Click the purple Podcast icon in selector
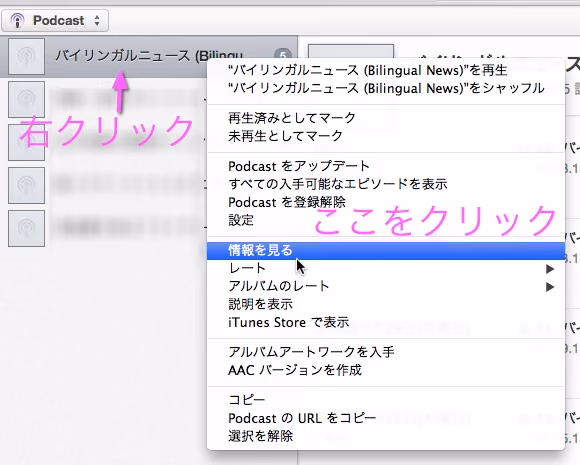 tap(17, 20)
